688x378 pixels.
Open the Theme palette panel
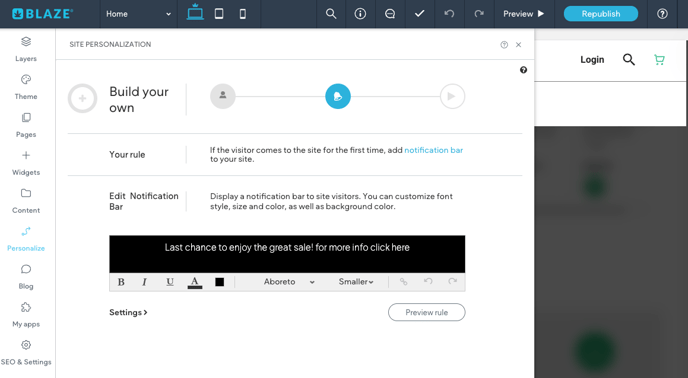click(26, 87)
